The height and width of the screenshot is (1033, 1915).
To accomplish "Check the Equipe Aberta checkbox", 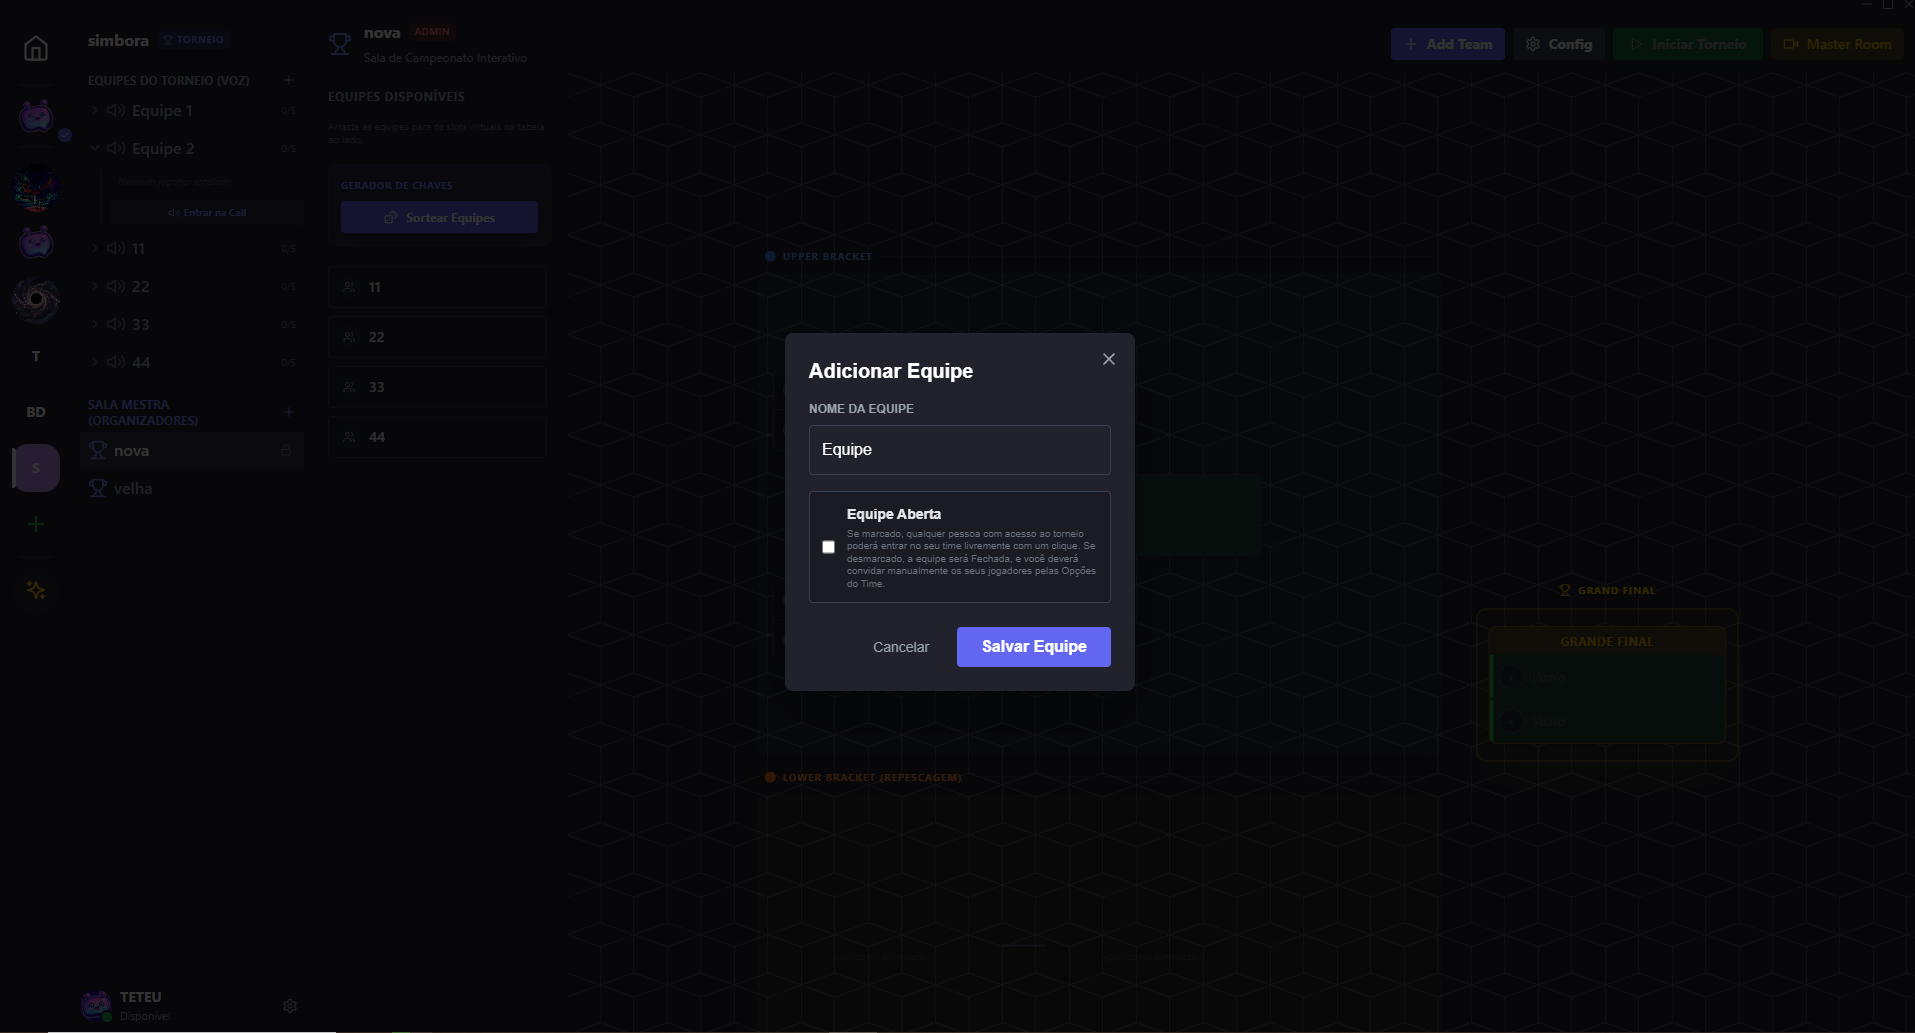I will (828, 547).
